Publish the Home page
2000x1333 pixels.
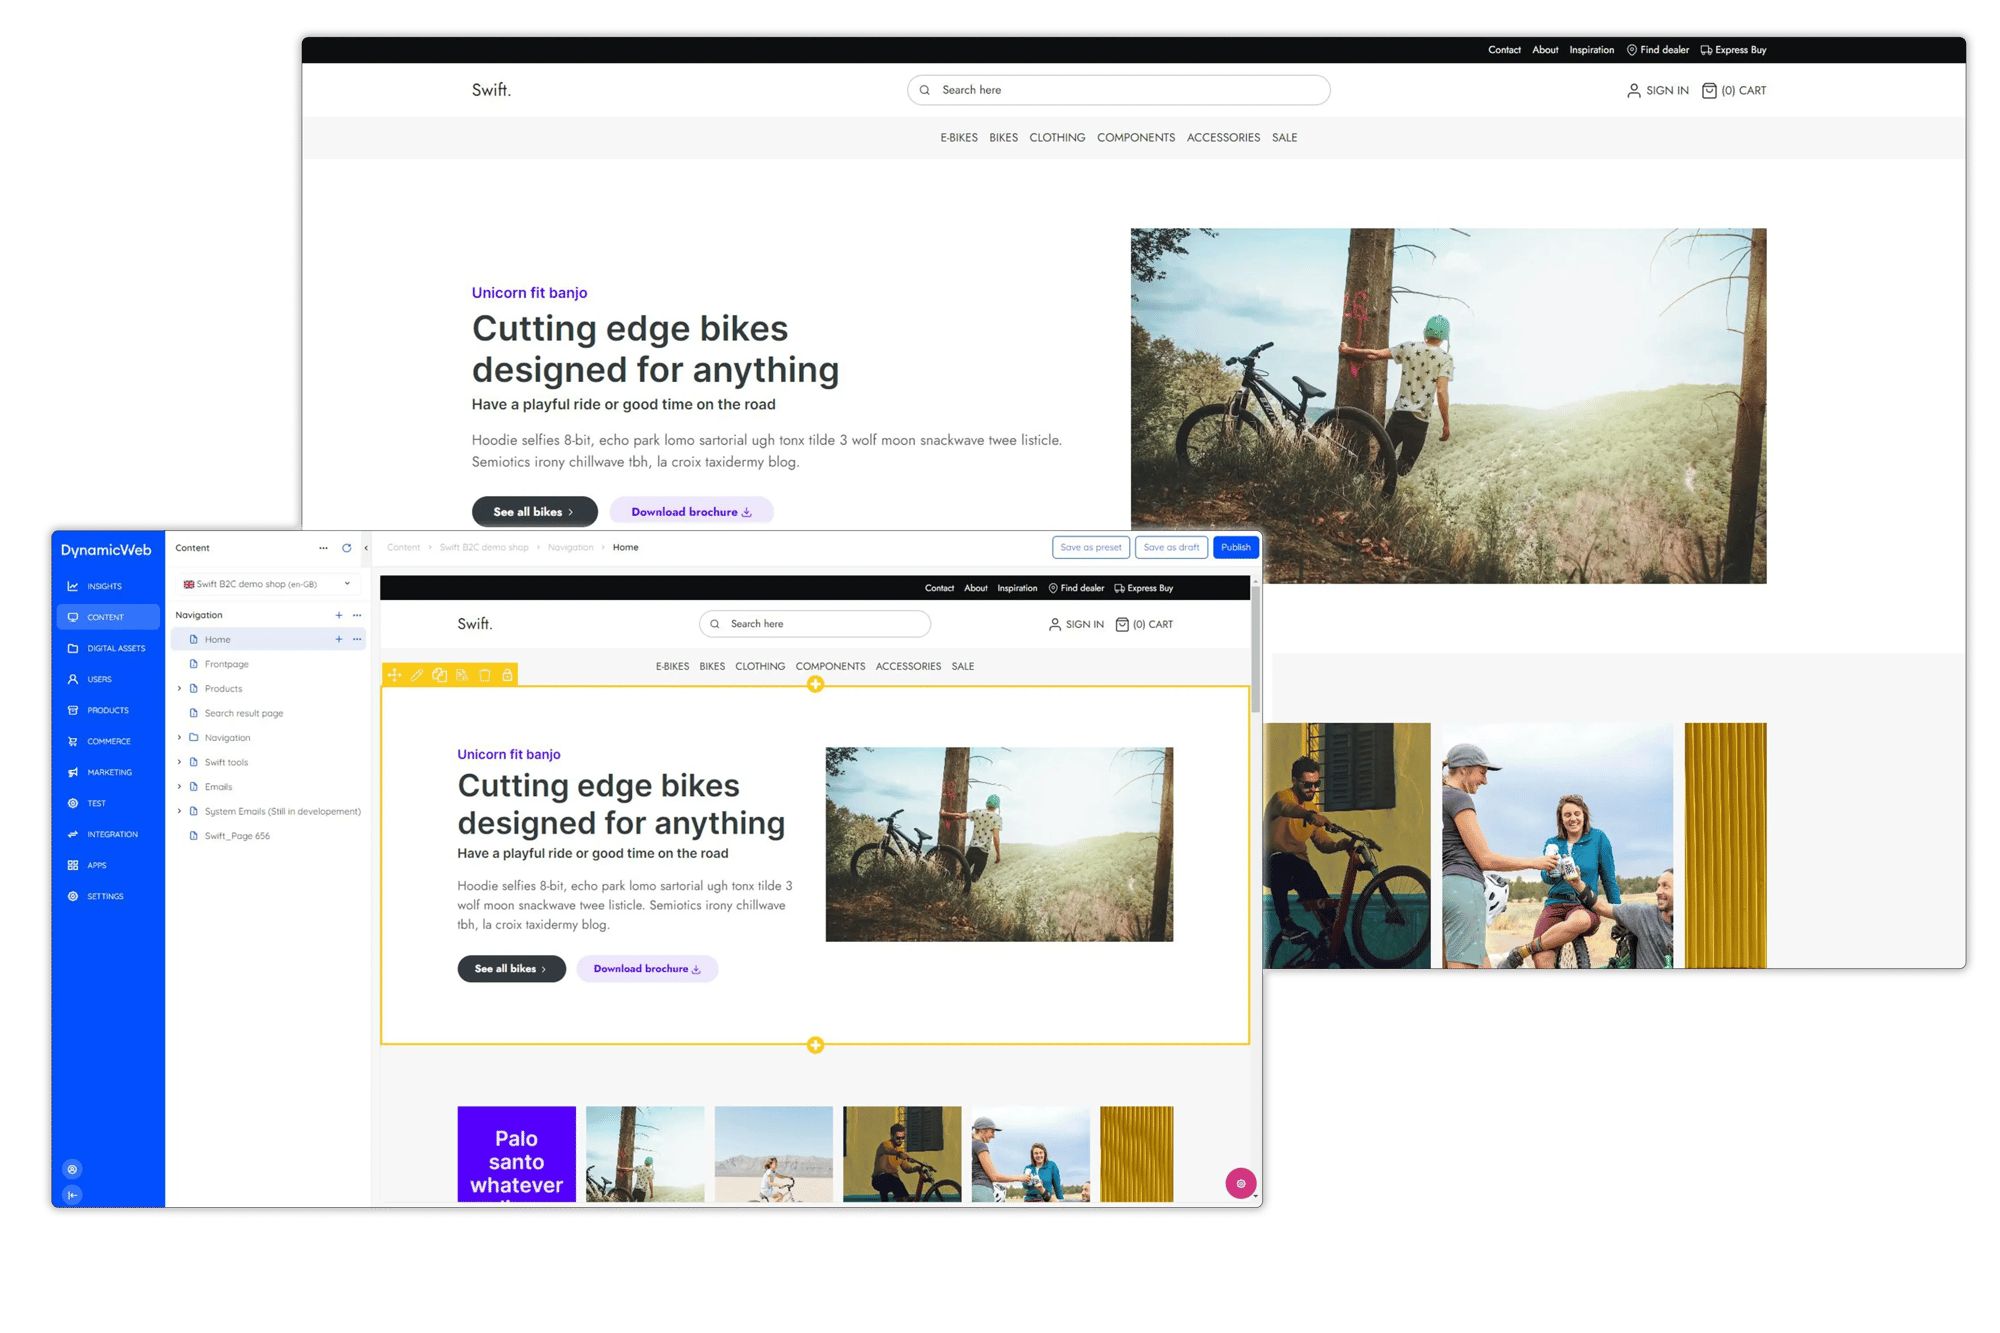1235,547
